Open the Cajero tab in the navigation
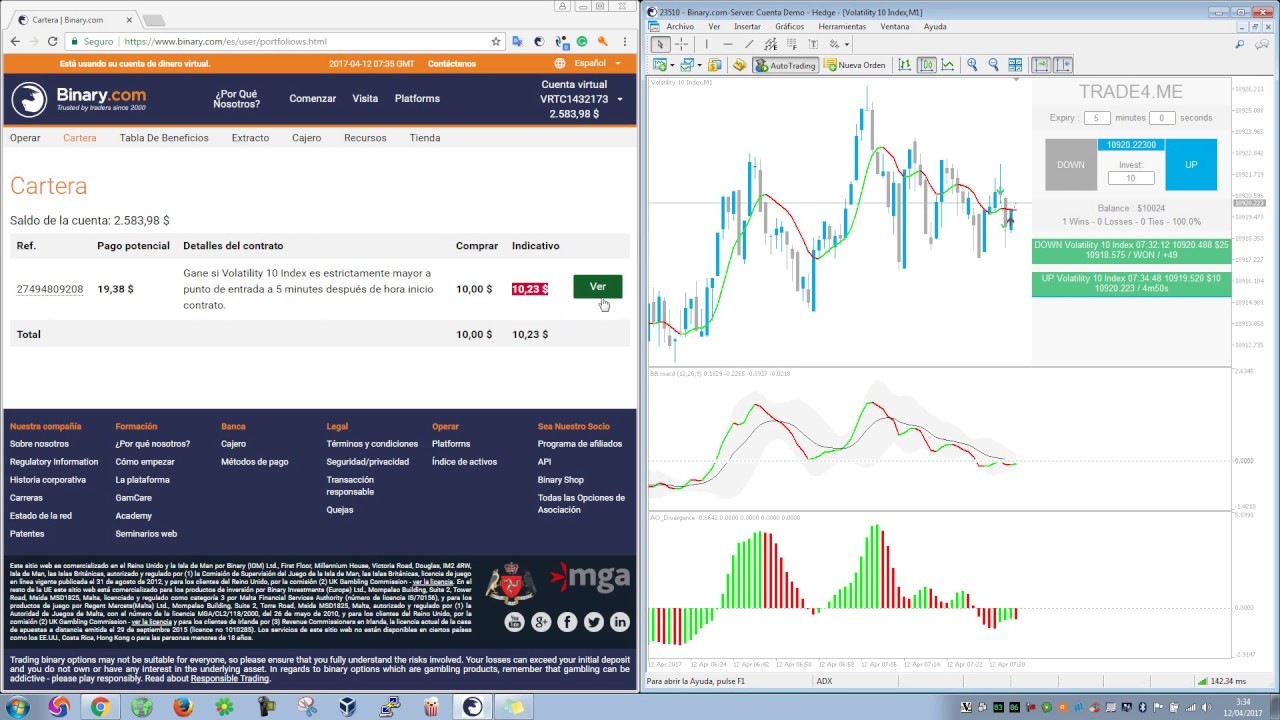Viewport: 1280px width, 720px height. point(306,138)
